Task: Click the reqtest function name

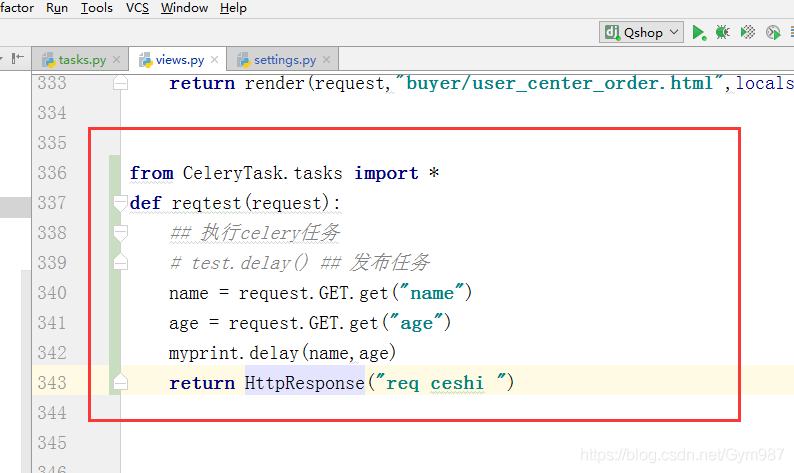Action: [x=206, y=203]
